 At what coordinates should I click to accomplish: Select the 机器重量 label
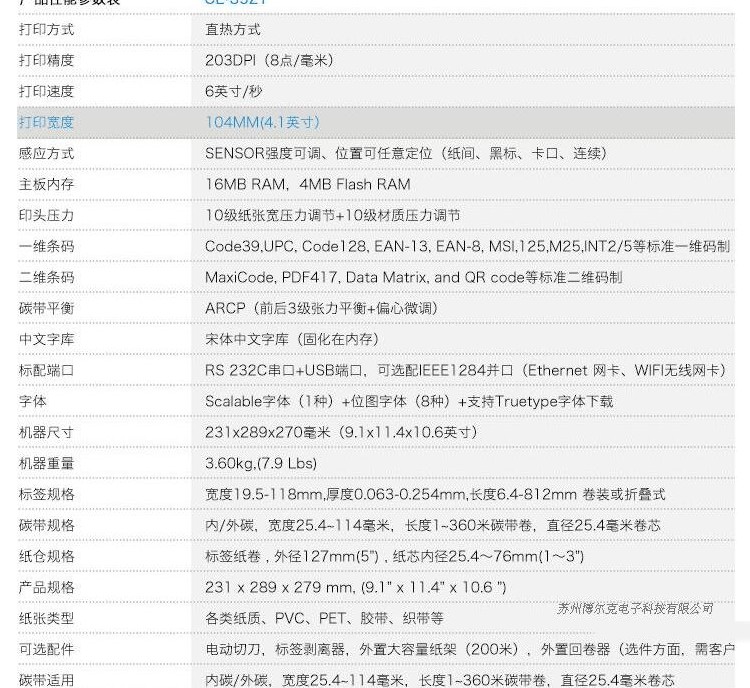(x=46, y=463)
